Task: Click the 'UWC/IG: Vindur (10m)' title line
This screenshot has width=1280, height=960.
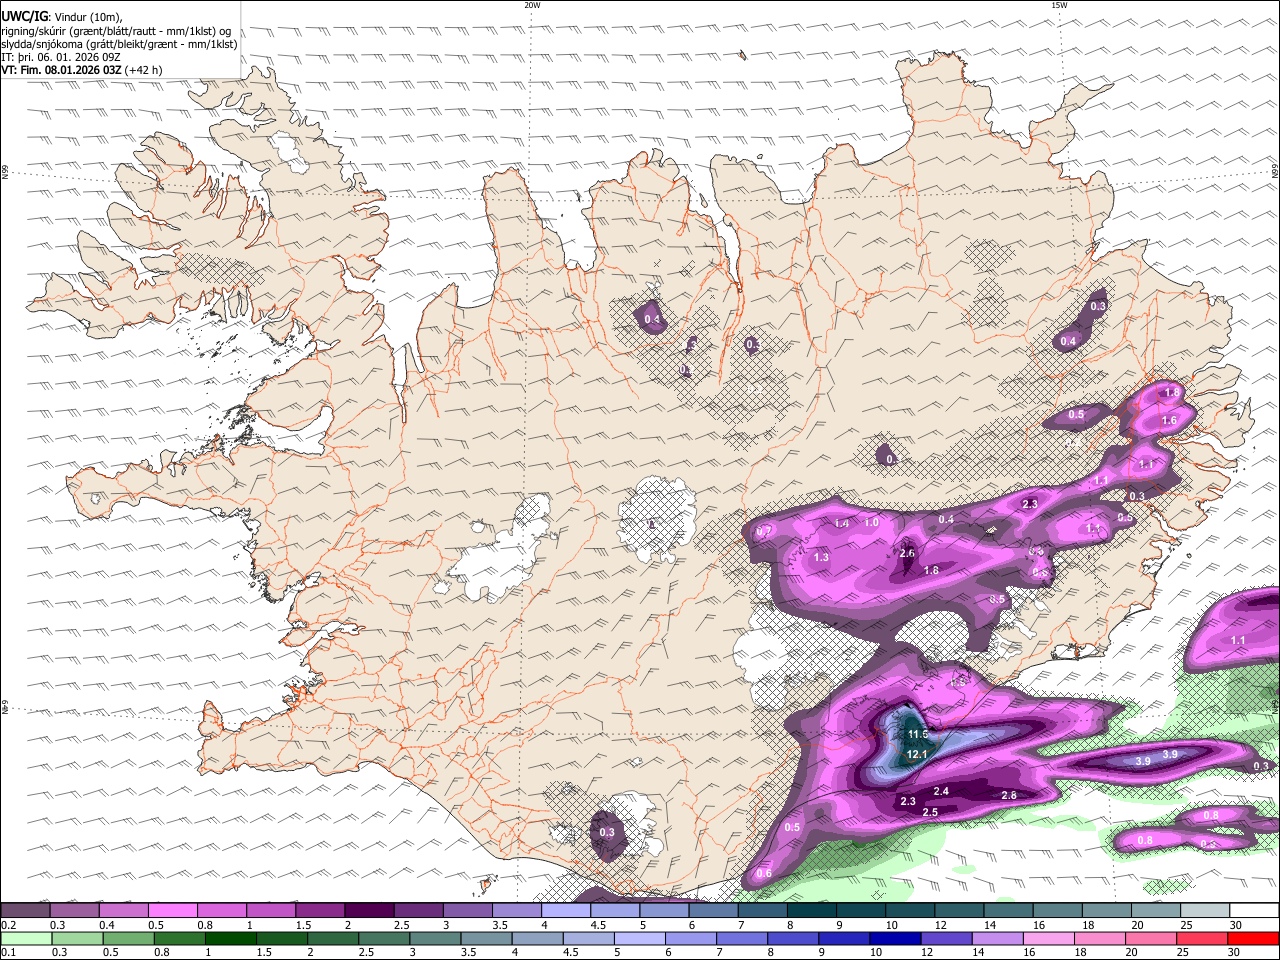Action: click(x=63, y=16)
